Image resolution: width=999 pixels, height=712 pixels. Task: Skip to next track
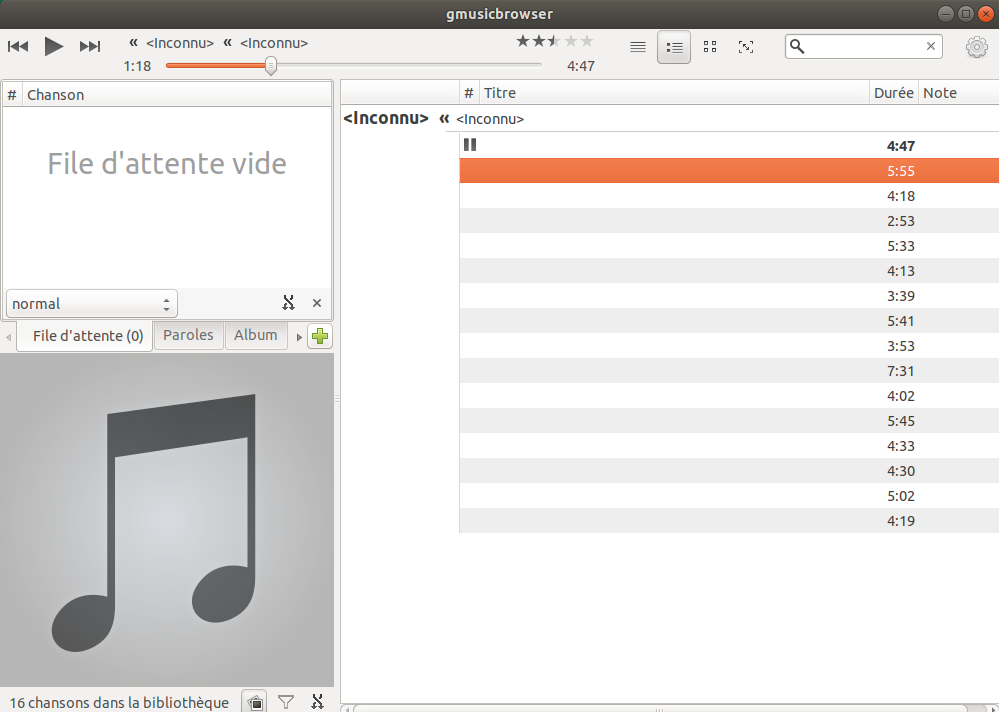click(x=90, y=46)
